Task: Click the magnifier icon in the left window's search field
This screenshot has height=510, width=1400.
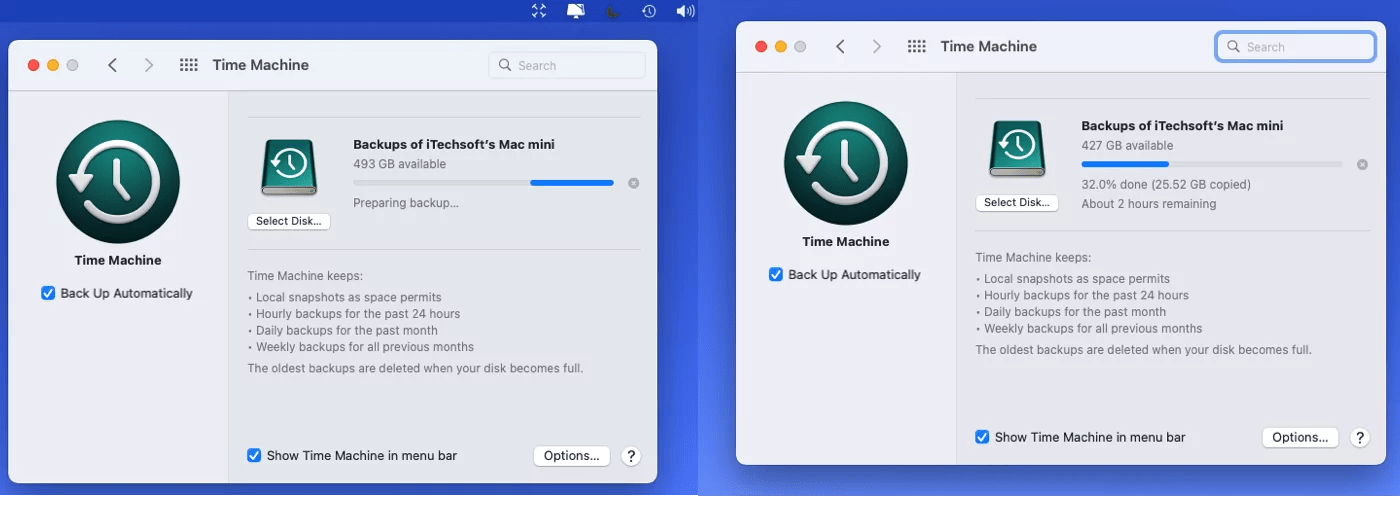Action: coord(505,65)
